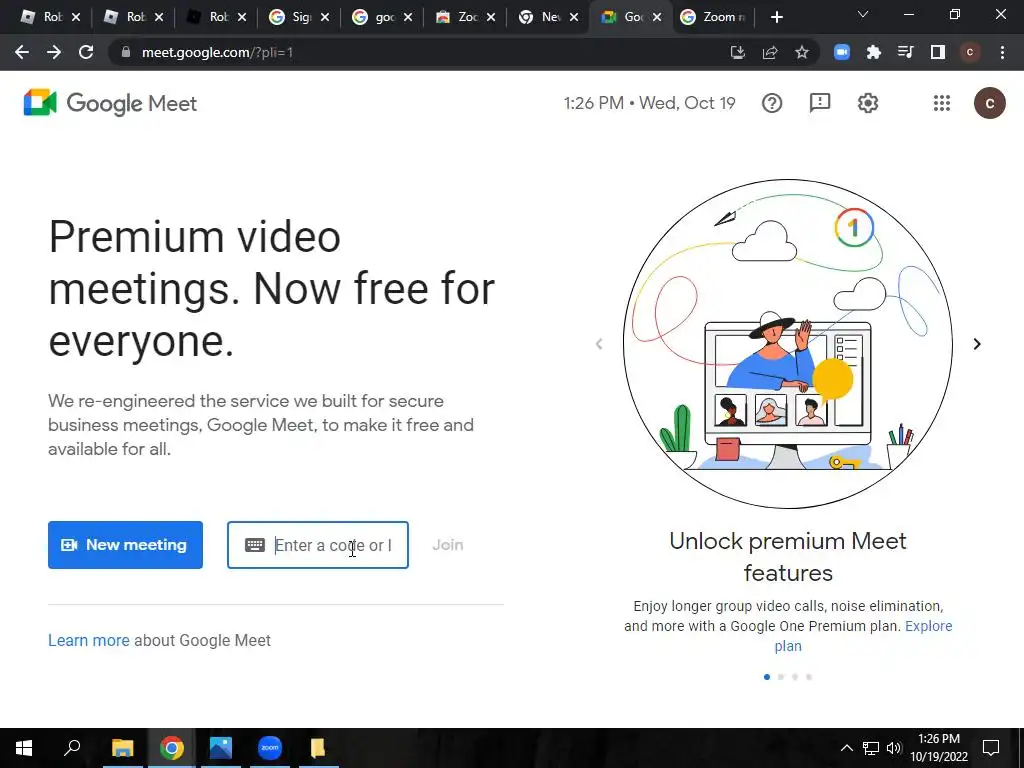Open the Google apps grid
The height and width of the screenshot is (768, 1024).
coord(942,103)
